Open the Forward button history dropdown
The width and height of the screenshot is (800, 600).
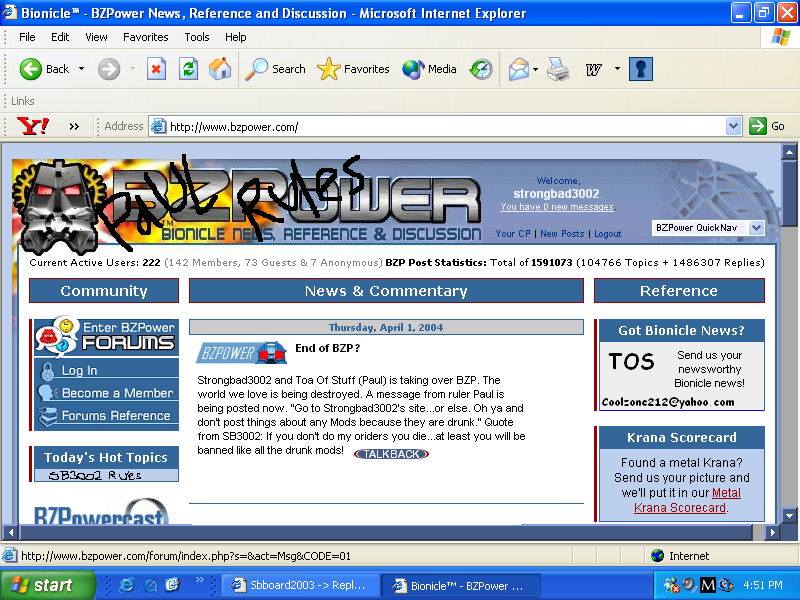(x=132, y=68)
